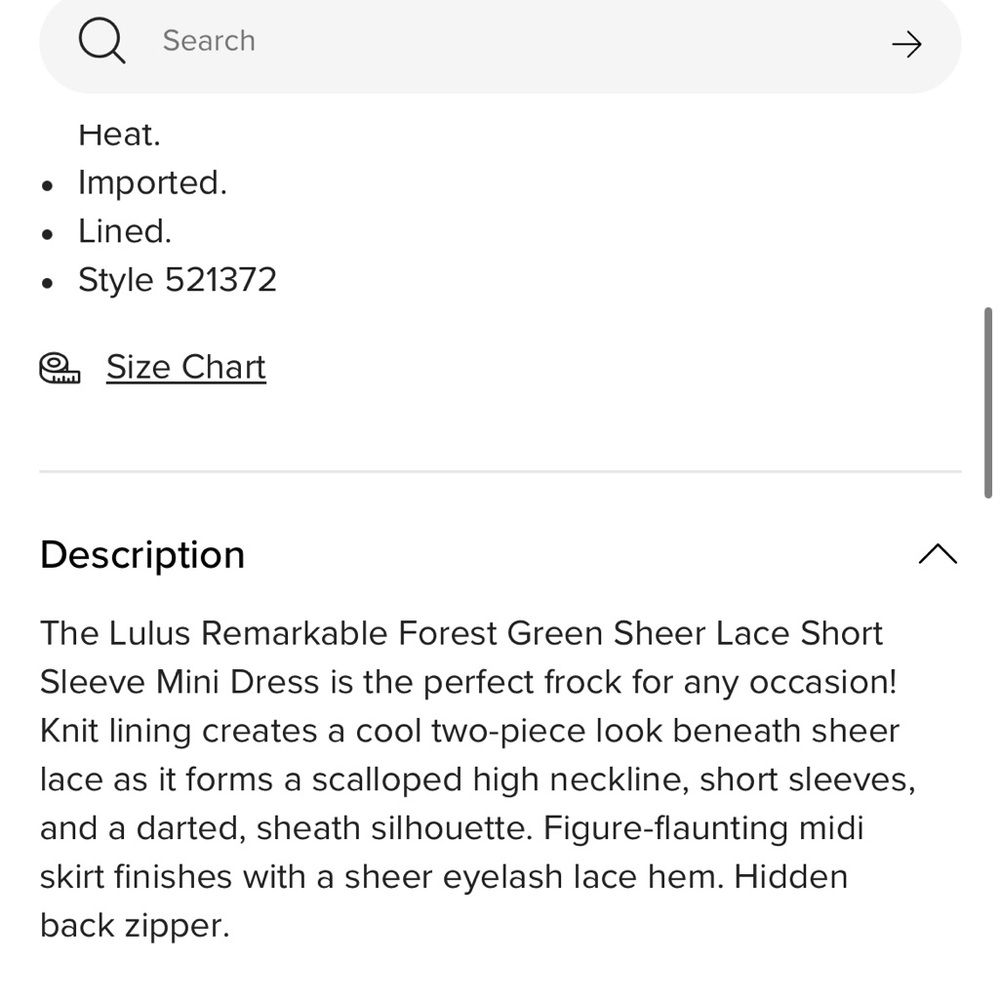Open the Size Chart link
The height and width of the screenshot is (1000, 1000).
pos(186,367)
